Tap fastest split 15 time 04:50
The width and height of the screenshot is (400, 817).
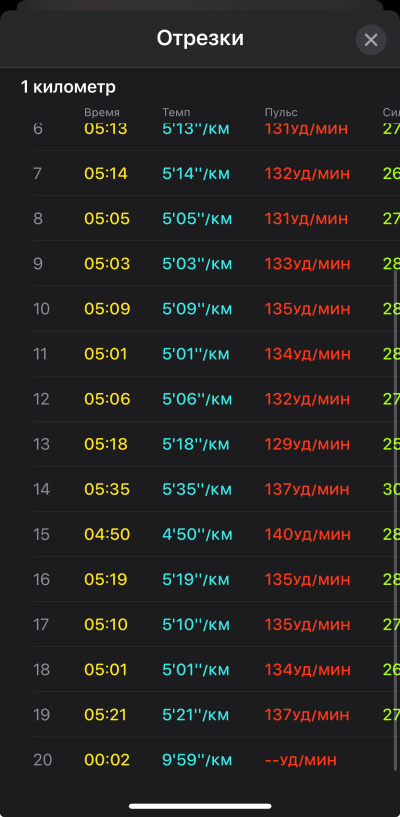[x=107, y=535]
